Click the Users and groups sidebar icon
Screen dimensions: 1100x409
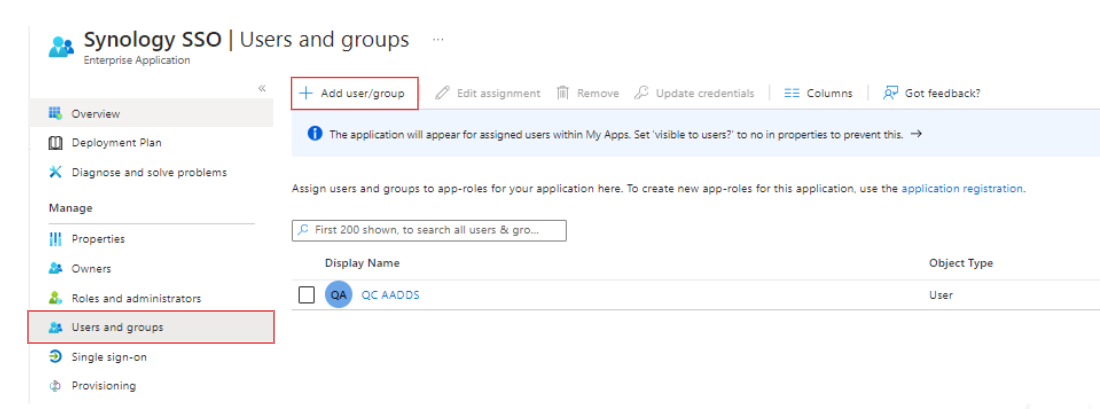55,328
